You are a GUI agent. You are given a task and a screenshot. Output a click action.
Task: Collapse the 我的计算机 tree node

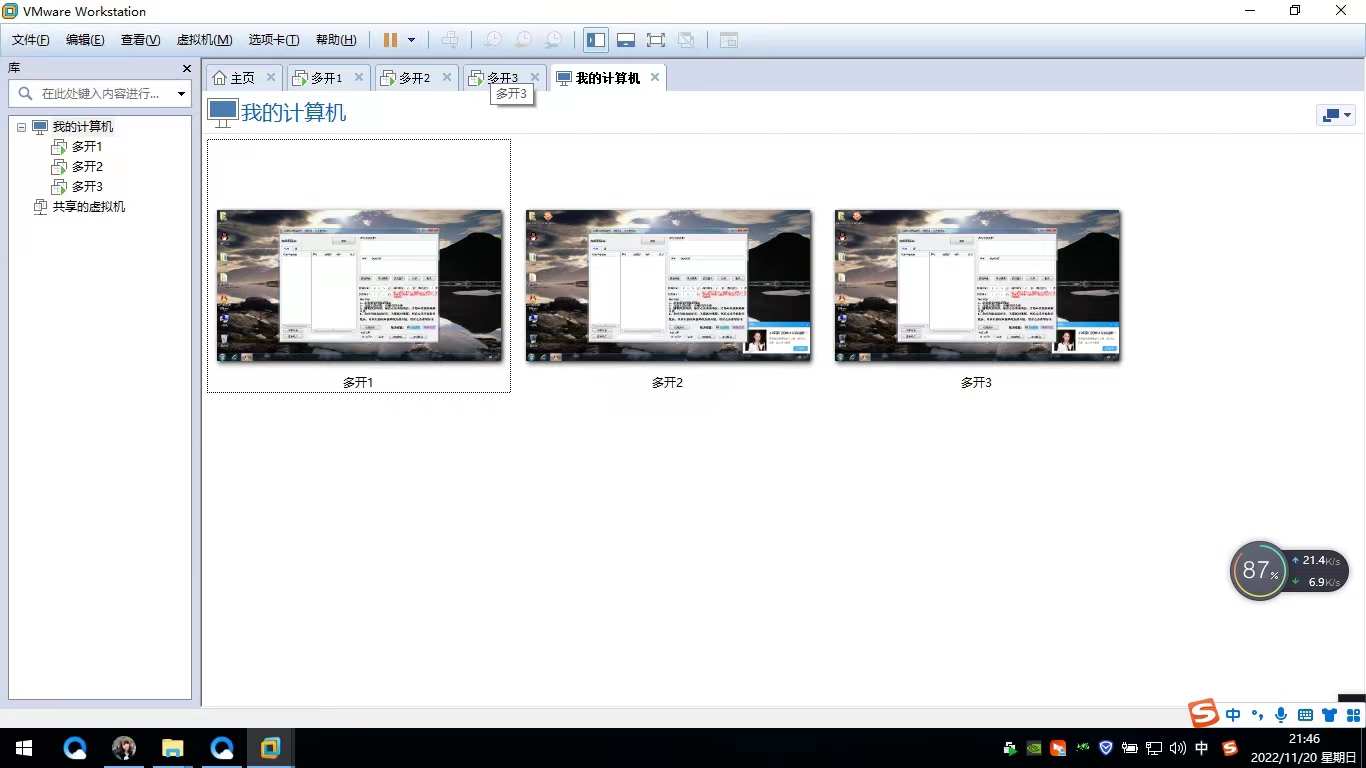[21, 127]
